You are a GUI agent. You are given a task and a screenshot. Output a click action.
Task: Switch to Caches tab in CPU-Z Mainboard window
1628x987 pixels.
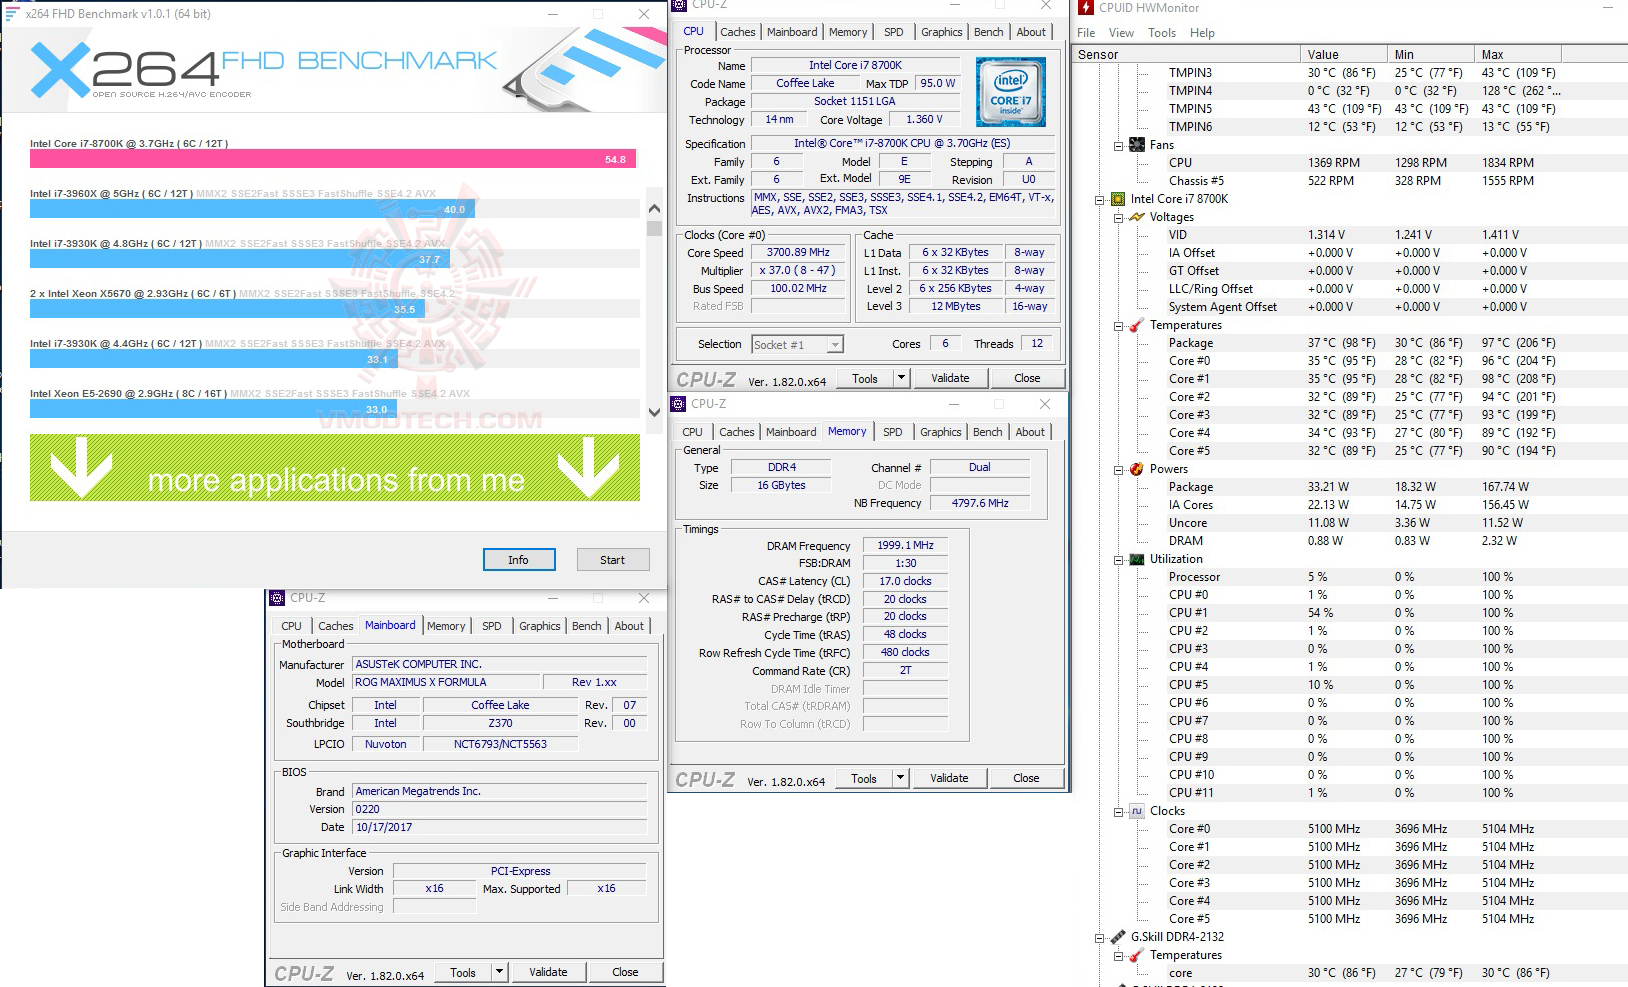[x=336, y=626]
